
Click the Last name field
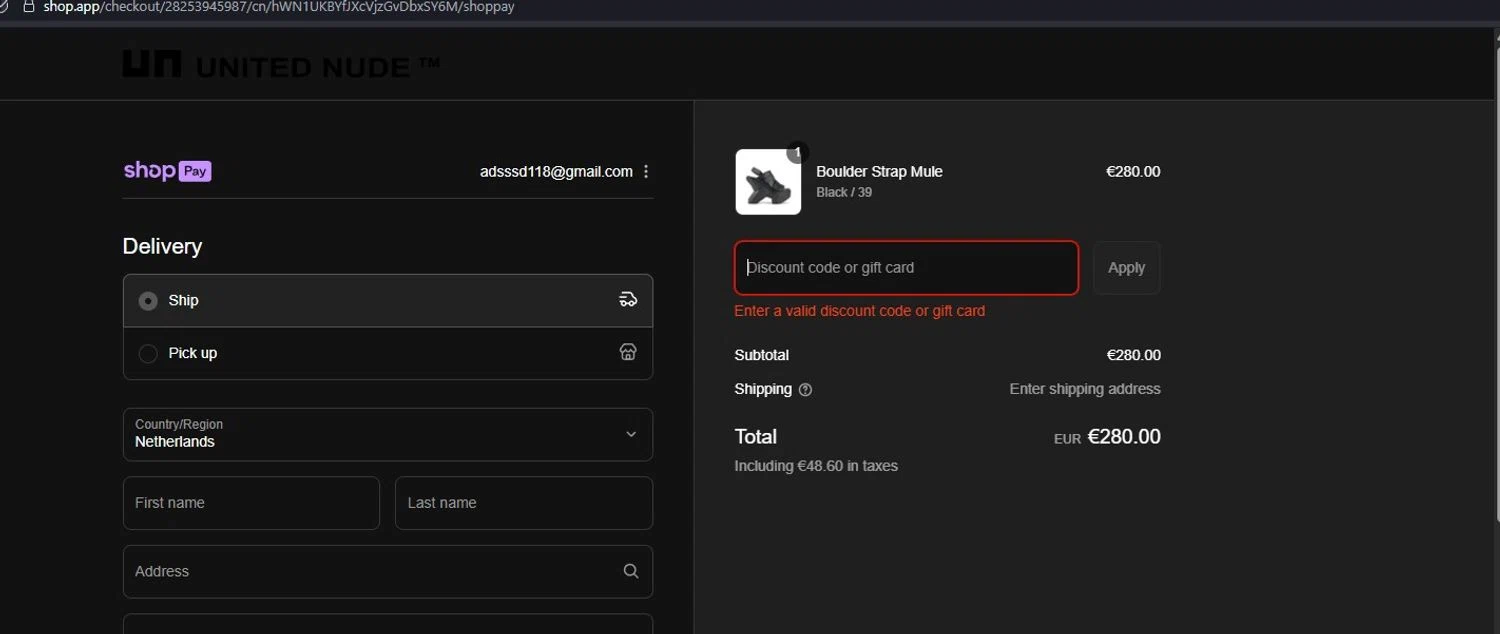tap(524, 503)
